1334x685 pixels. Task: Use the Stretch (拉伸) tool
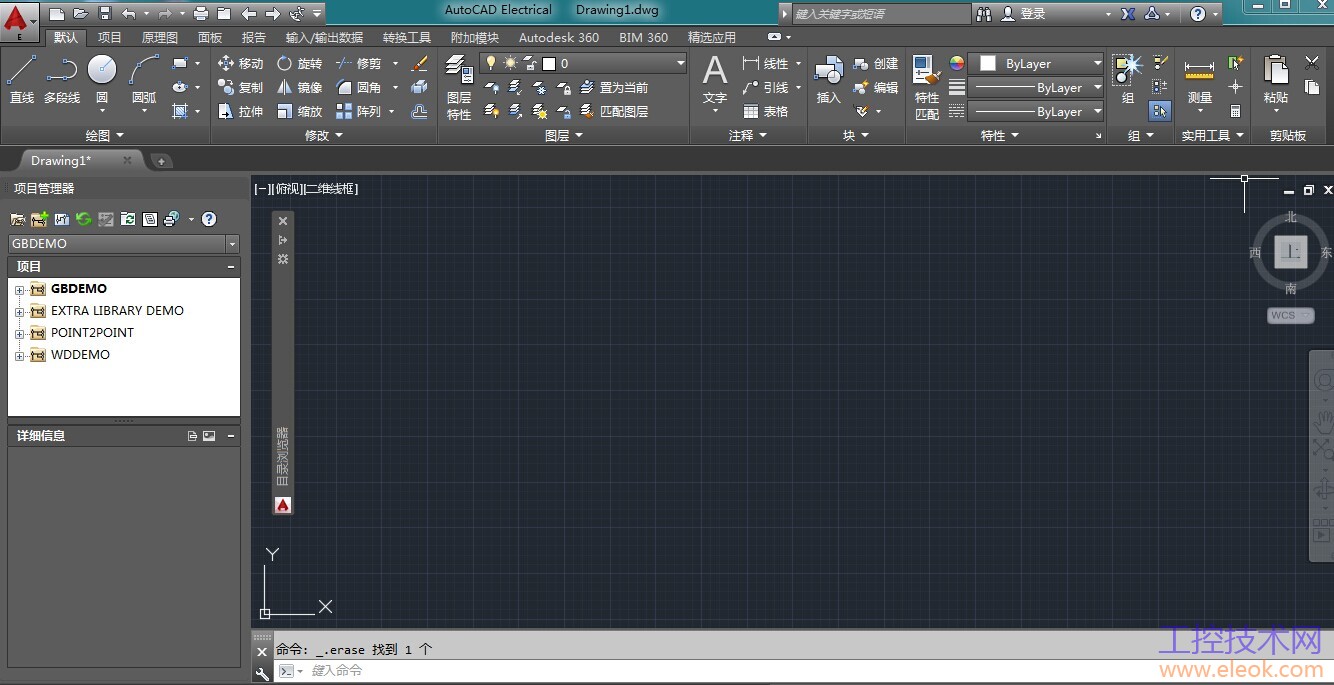[x=241, y=111]
